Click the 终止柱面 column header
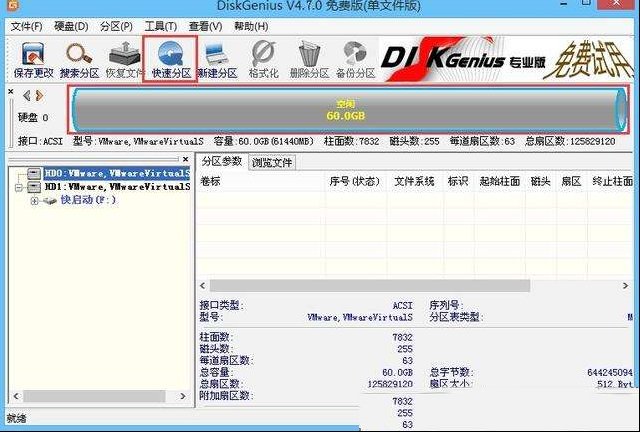 pyautogui.click(x=612, y=181)
